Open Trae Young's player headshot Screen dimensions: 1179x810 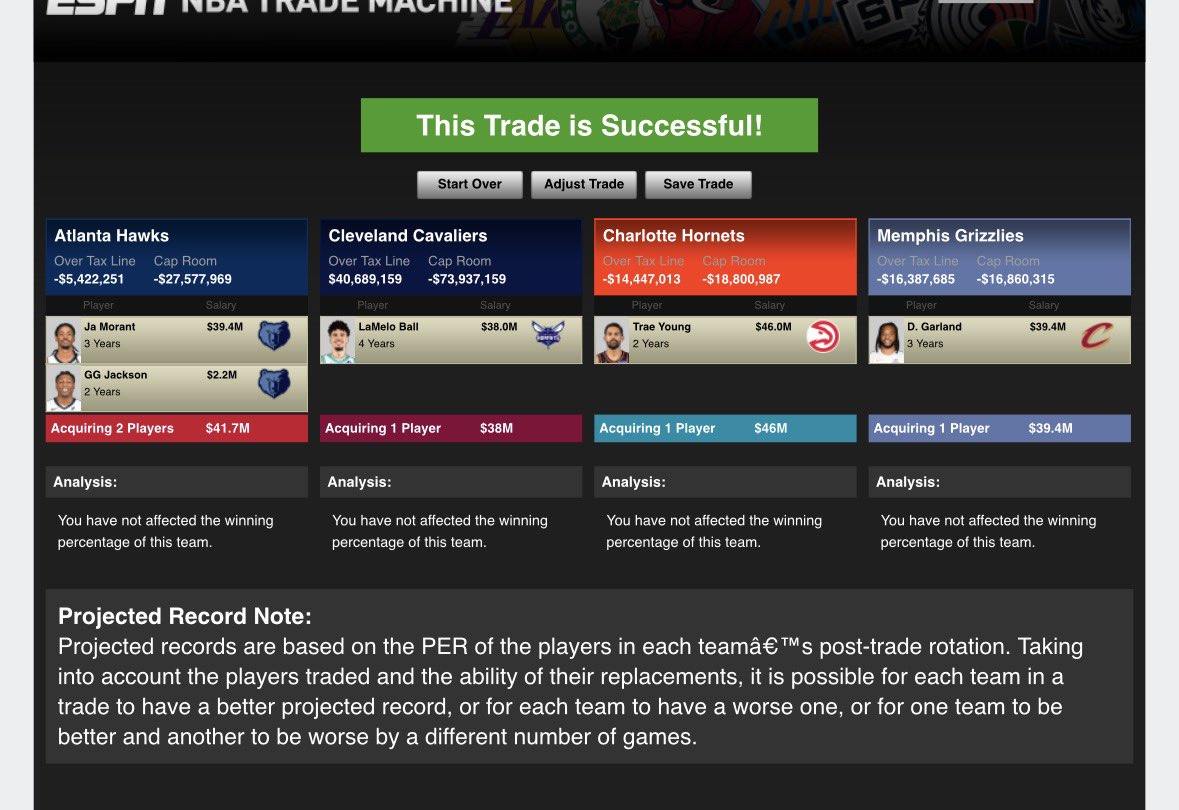click(x=612, y=341)
